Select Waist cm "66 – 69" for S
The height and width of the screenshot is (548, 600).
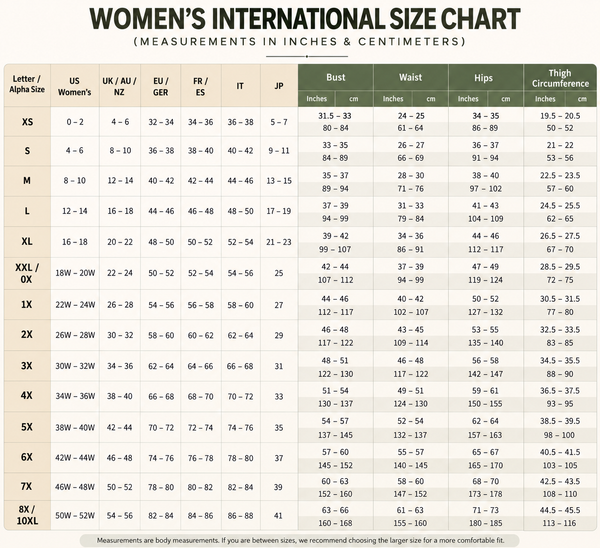(411, 158)
